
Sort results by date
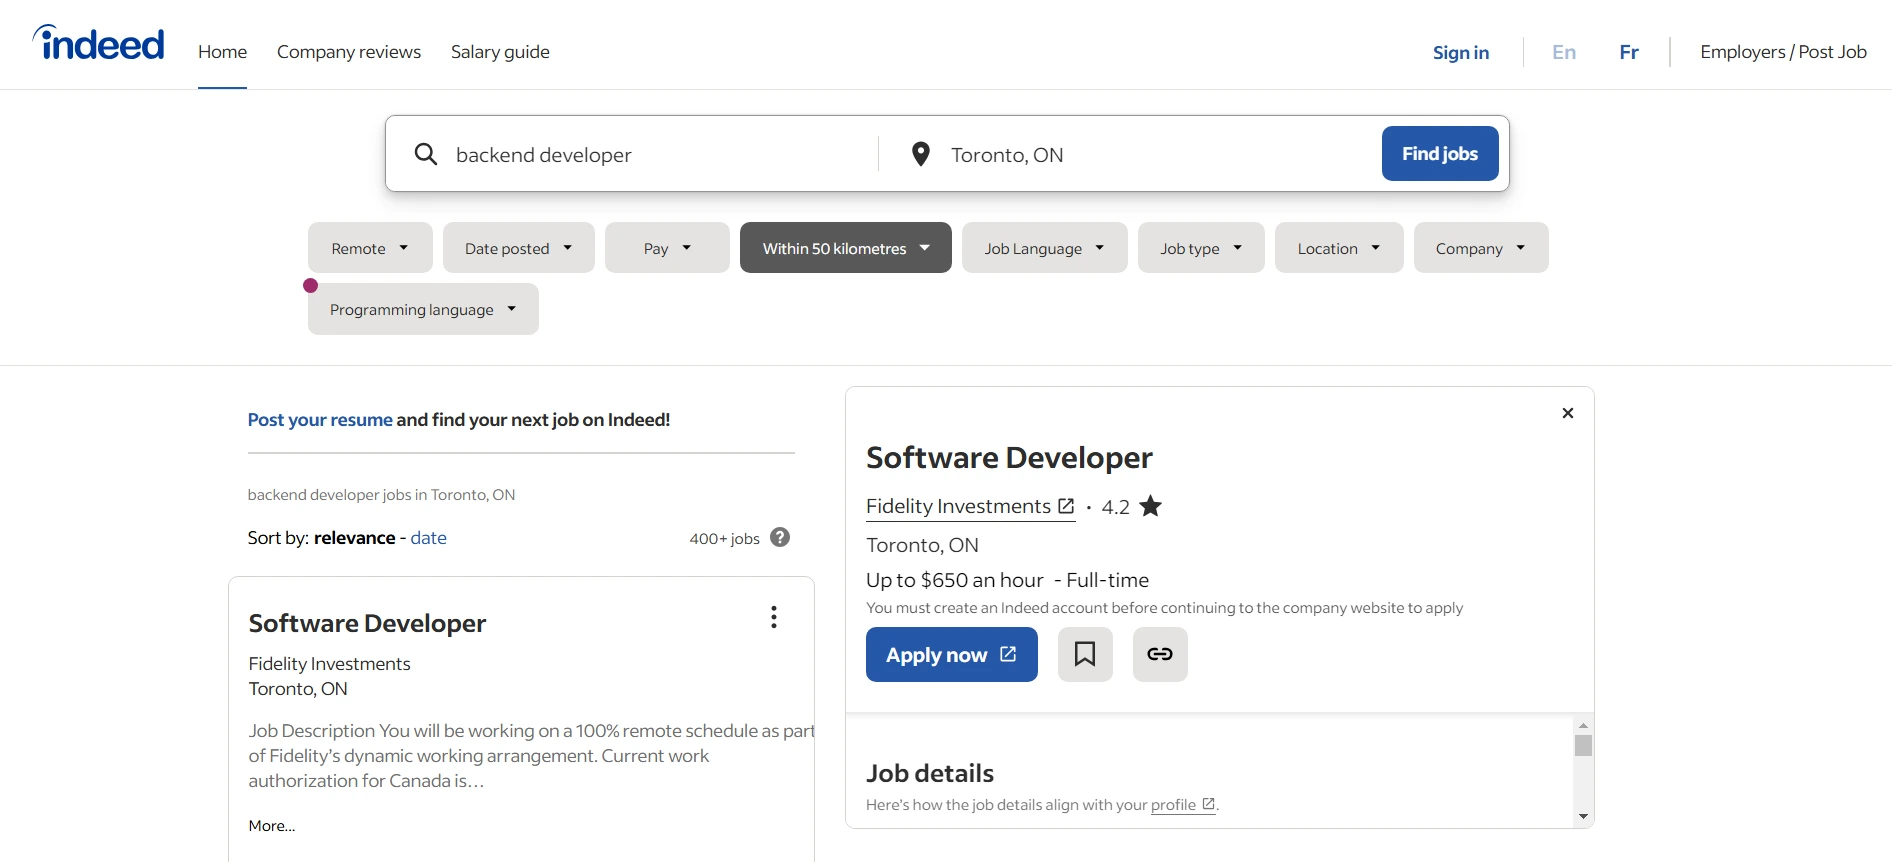(429, 538)
